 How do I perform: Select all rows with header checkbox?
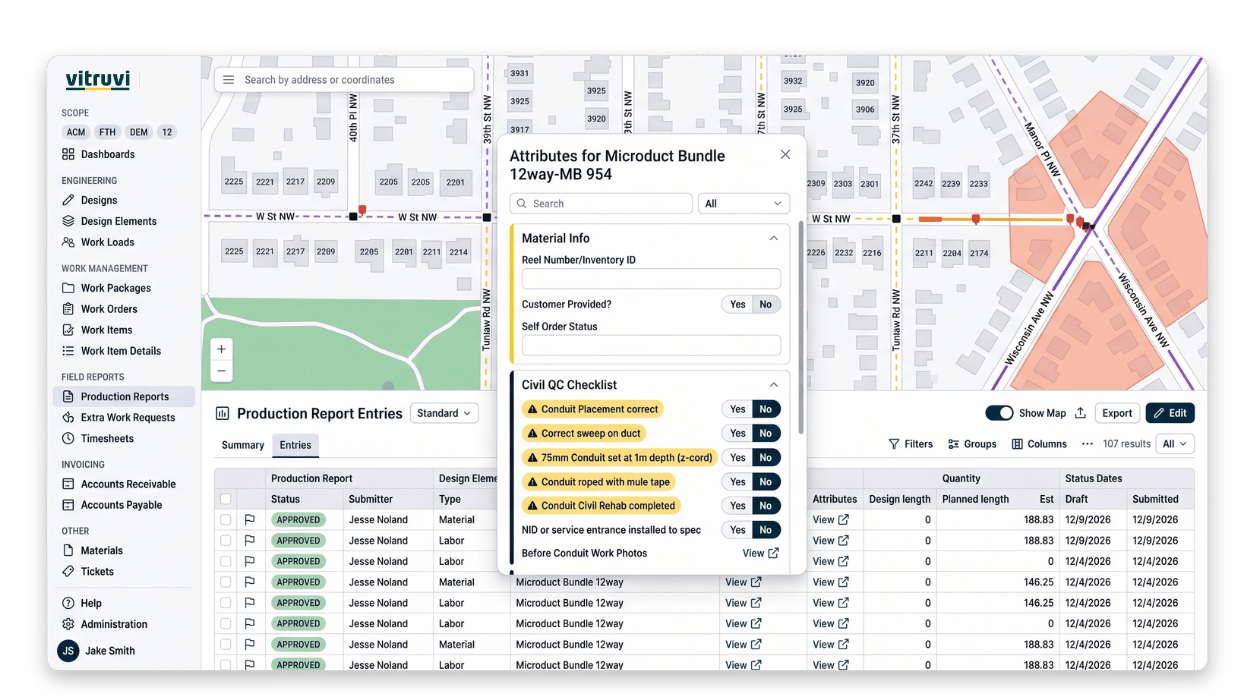(226, 499)
